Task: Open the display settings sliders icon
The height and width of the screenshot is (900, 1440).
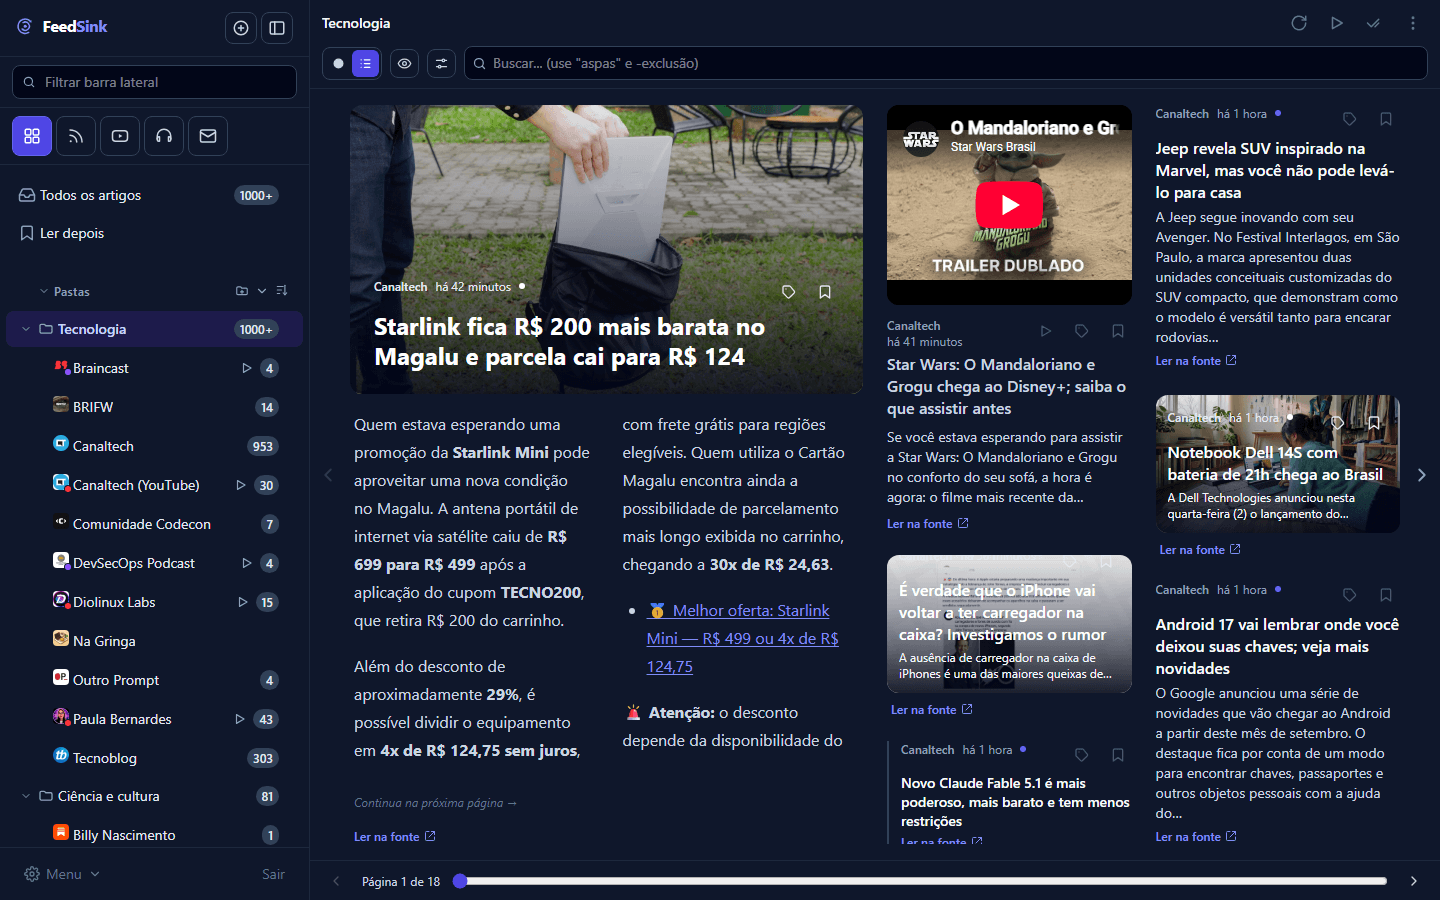Action: (441, 63)
